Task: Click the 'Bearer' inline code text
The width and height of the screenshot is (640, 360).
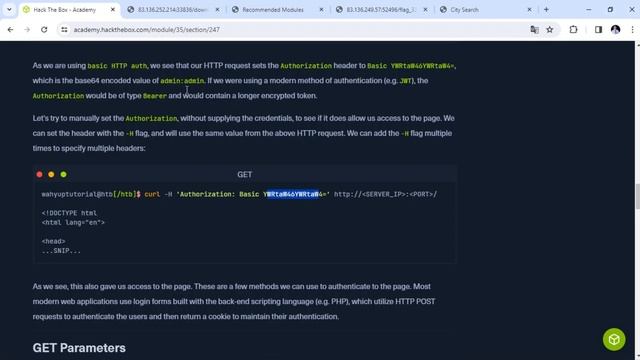Action: pos(155,96)
